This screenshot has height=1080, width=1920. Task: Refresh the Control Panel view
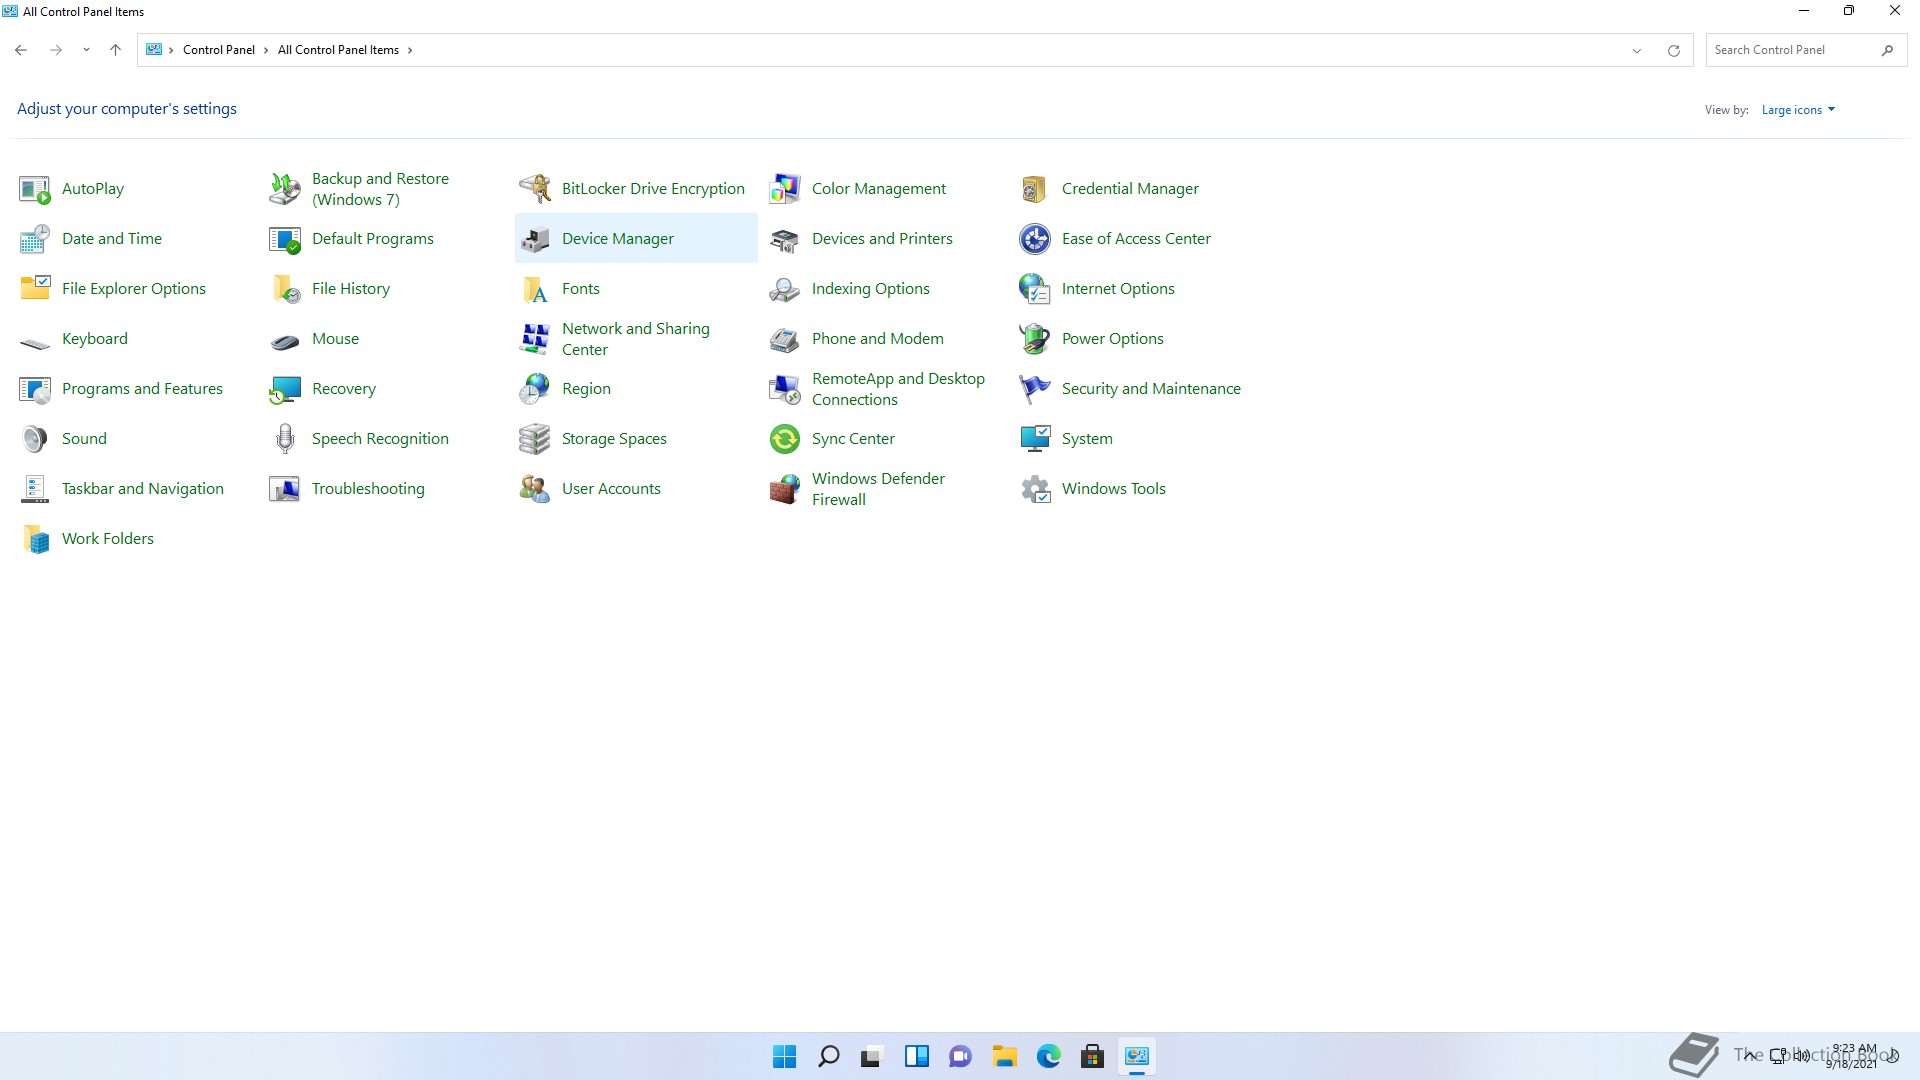1674,51
